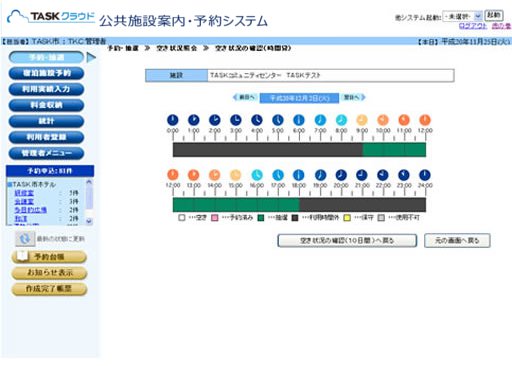The height and width of the screenshot is (366, 512).
Task: Click the 6:00 clock icon
Action: 299,120
